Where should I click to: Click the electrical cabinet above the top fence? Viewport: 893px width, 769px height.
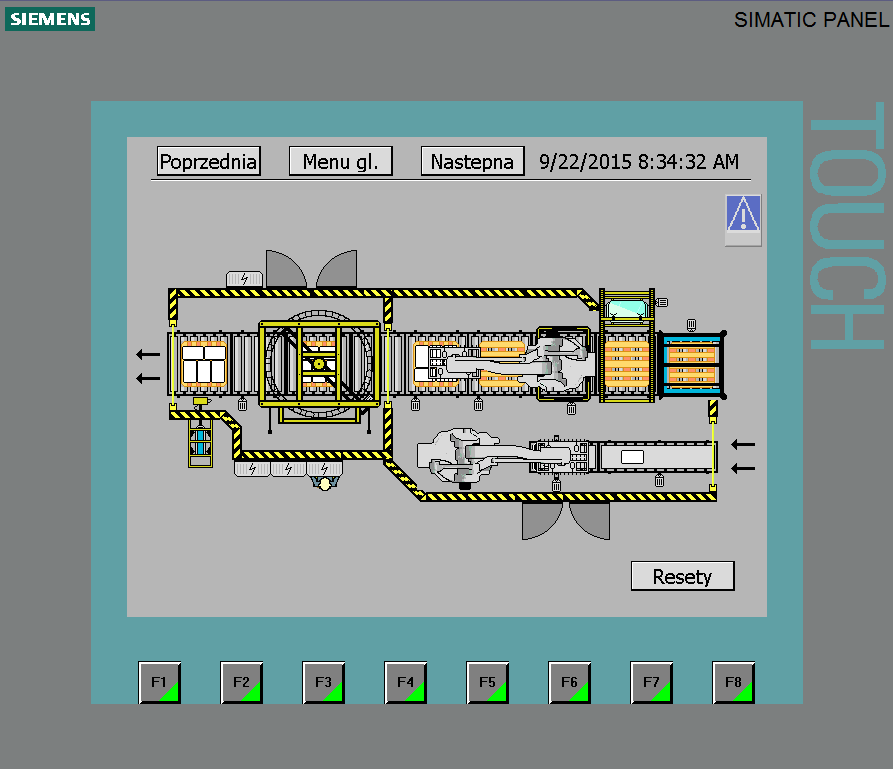244,279
